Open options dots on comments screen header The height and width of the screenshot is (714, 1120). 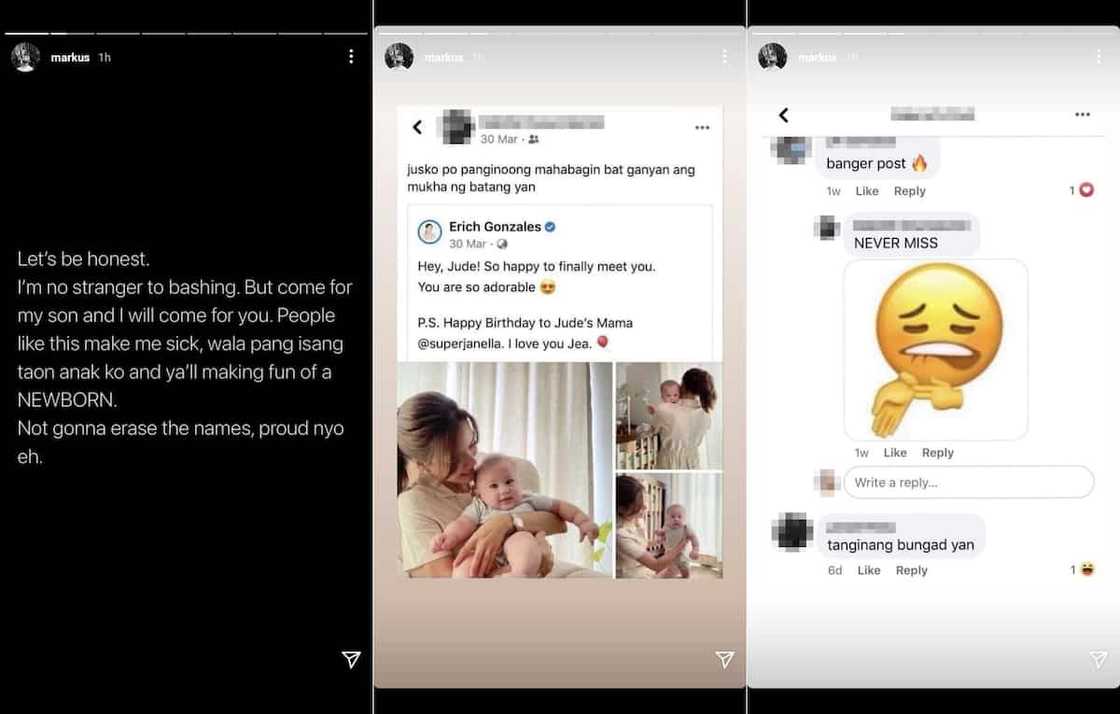point(1082,114)
